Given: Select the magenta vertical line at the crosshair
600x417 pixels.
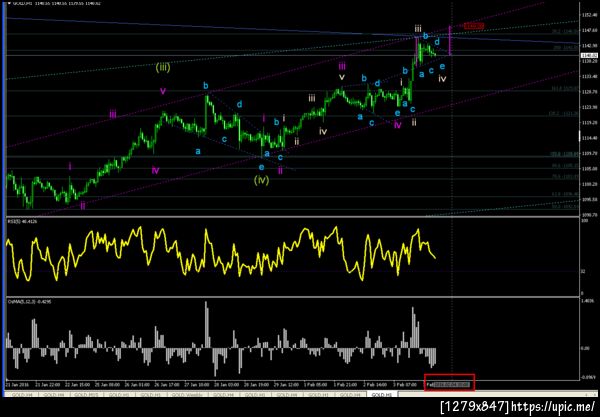Looking at the screenshot, I should tap(450, 41).
